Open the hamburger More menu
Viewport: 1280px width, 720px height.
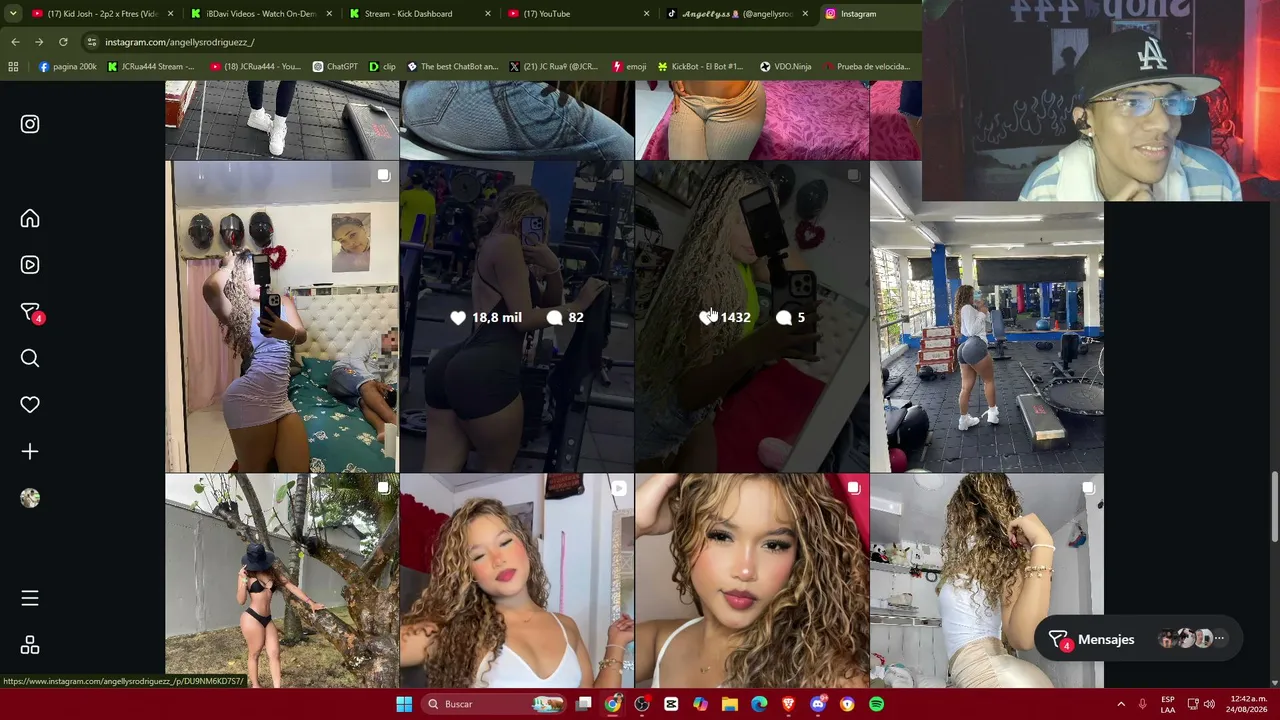pos(30,598)
